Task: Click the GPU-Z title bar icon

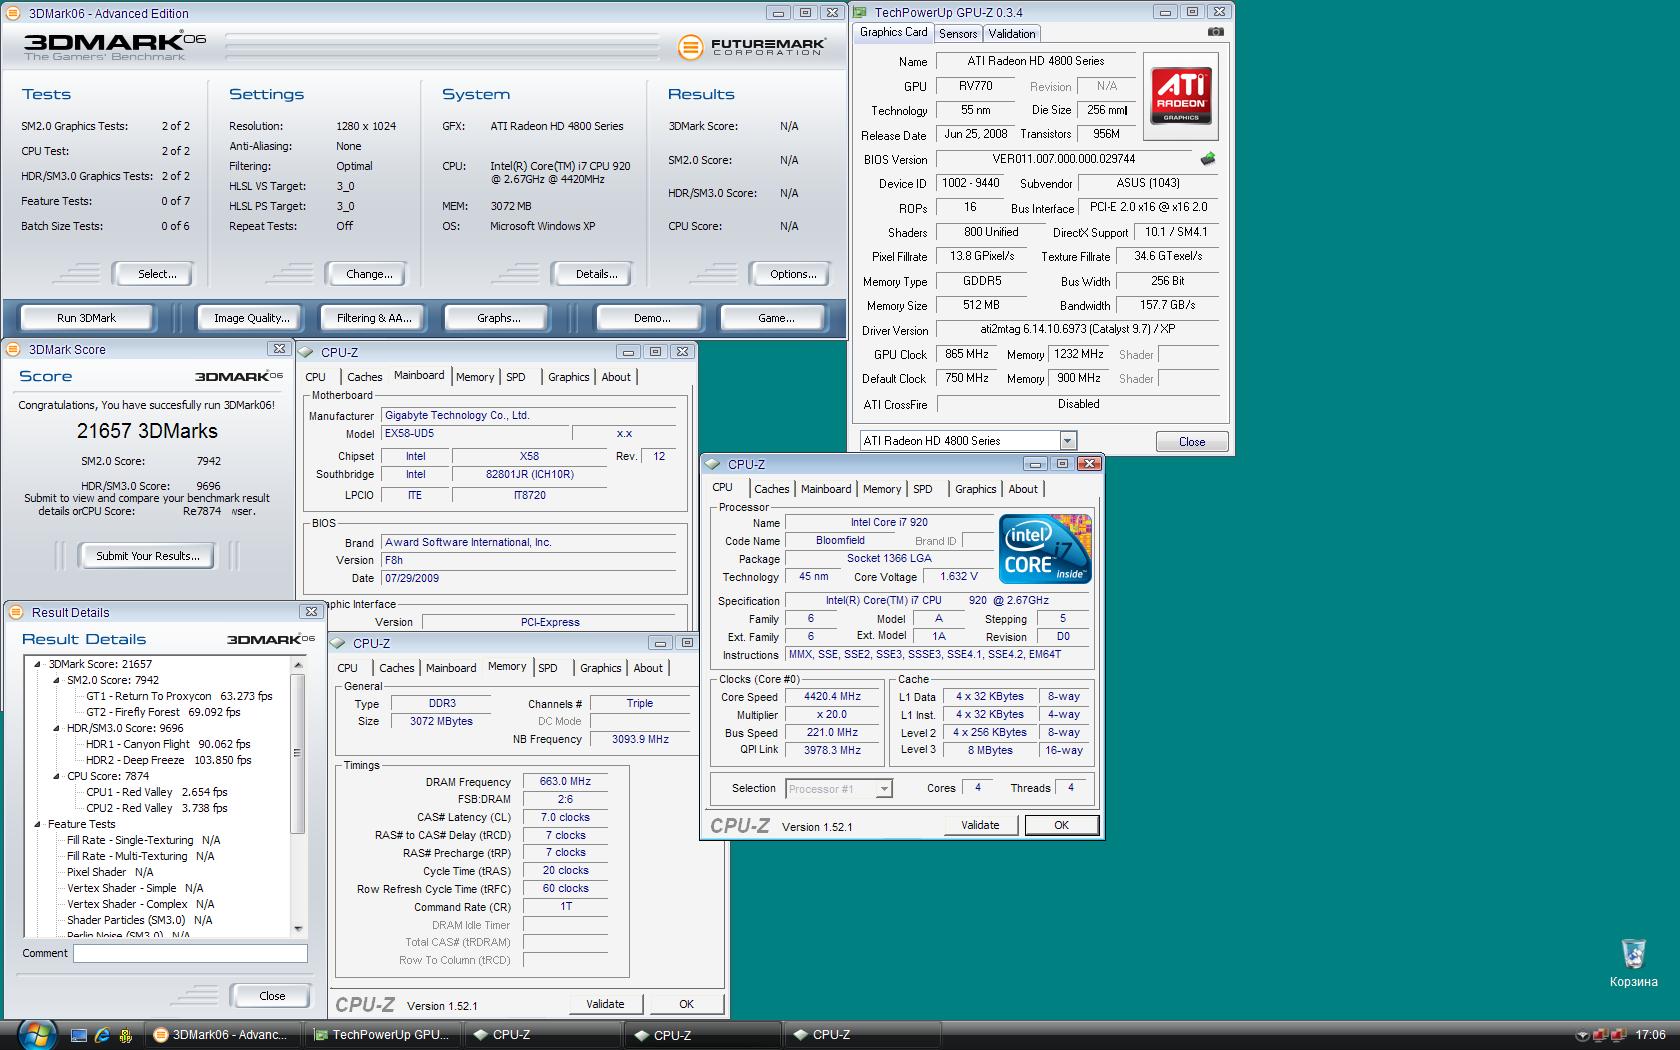Action: pos(862,13)
